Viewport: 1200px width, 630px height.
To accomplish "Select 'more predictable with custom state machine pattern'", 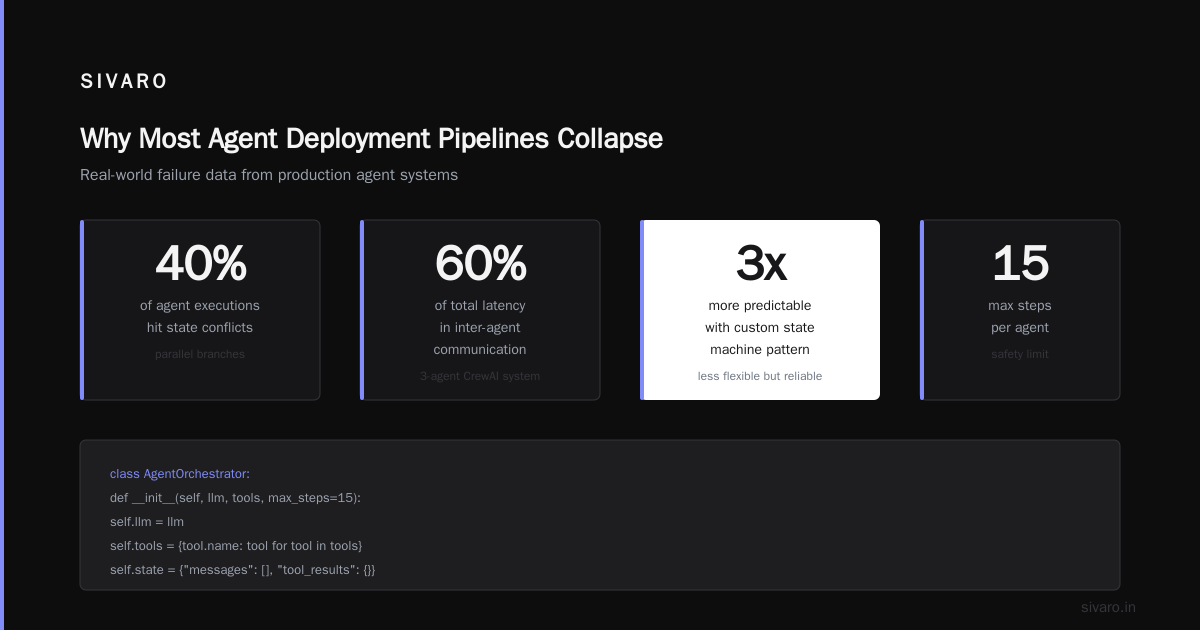I will coord(760,328).
